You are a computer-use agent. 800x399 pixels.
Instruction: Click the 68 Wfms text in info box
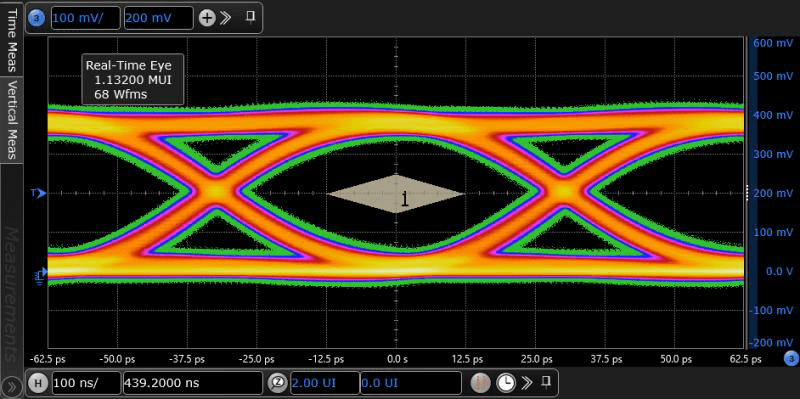pyautogui.click(x=120, y=94)
